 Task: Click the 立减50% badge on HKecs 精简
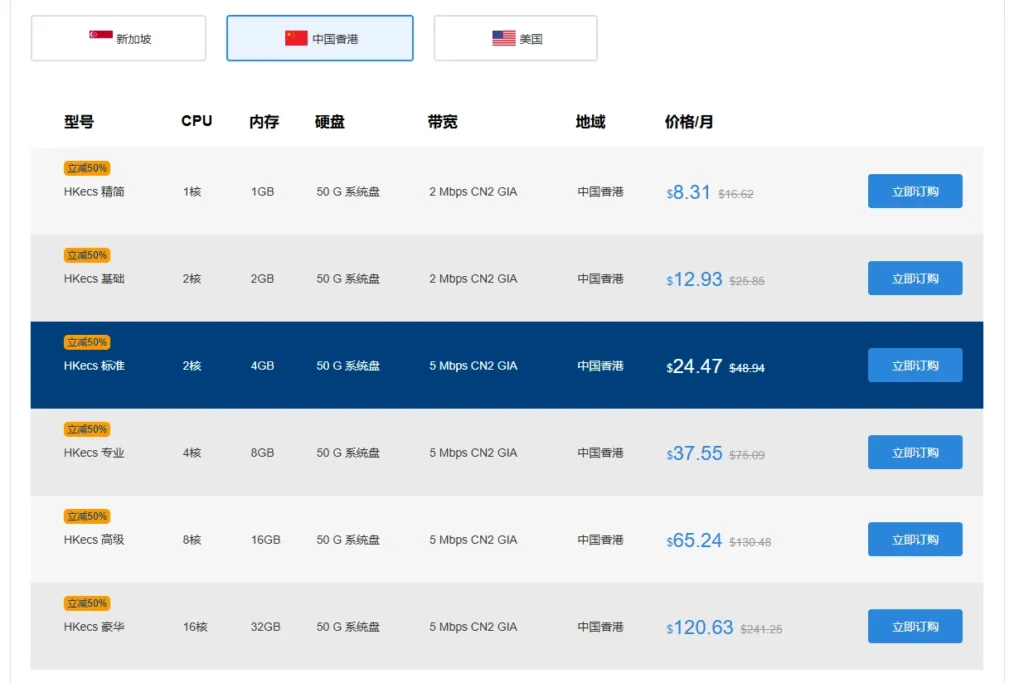(x=87, y=168)
